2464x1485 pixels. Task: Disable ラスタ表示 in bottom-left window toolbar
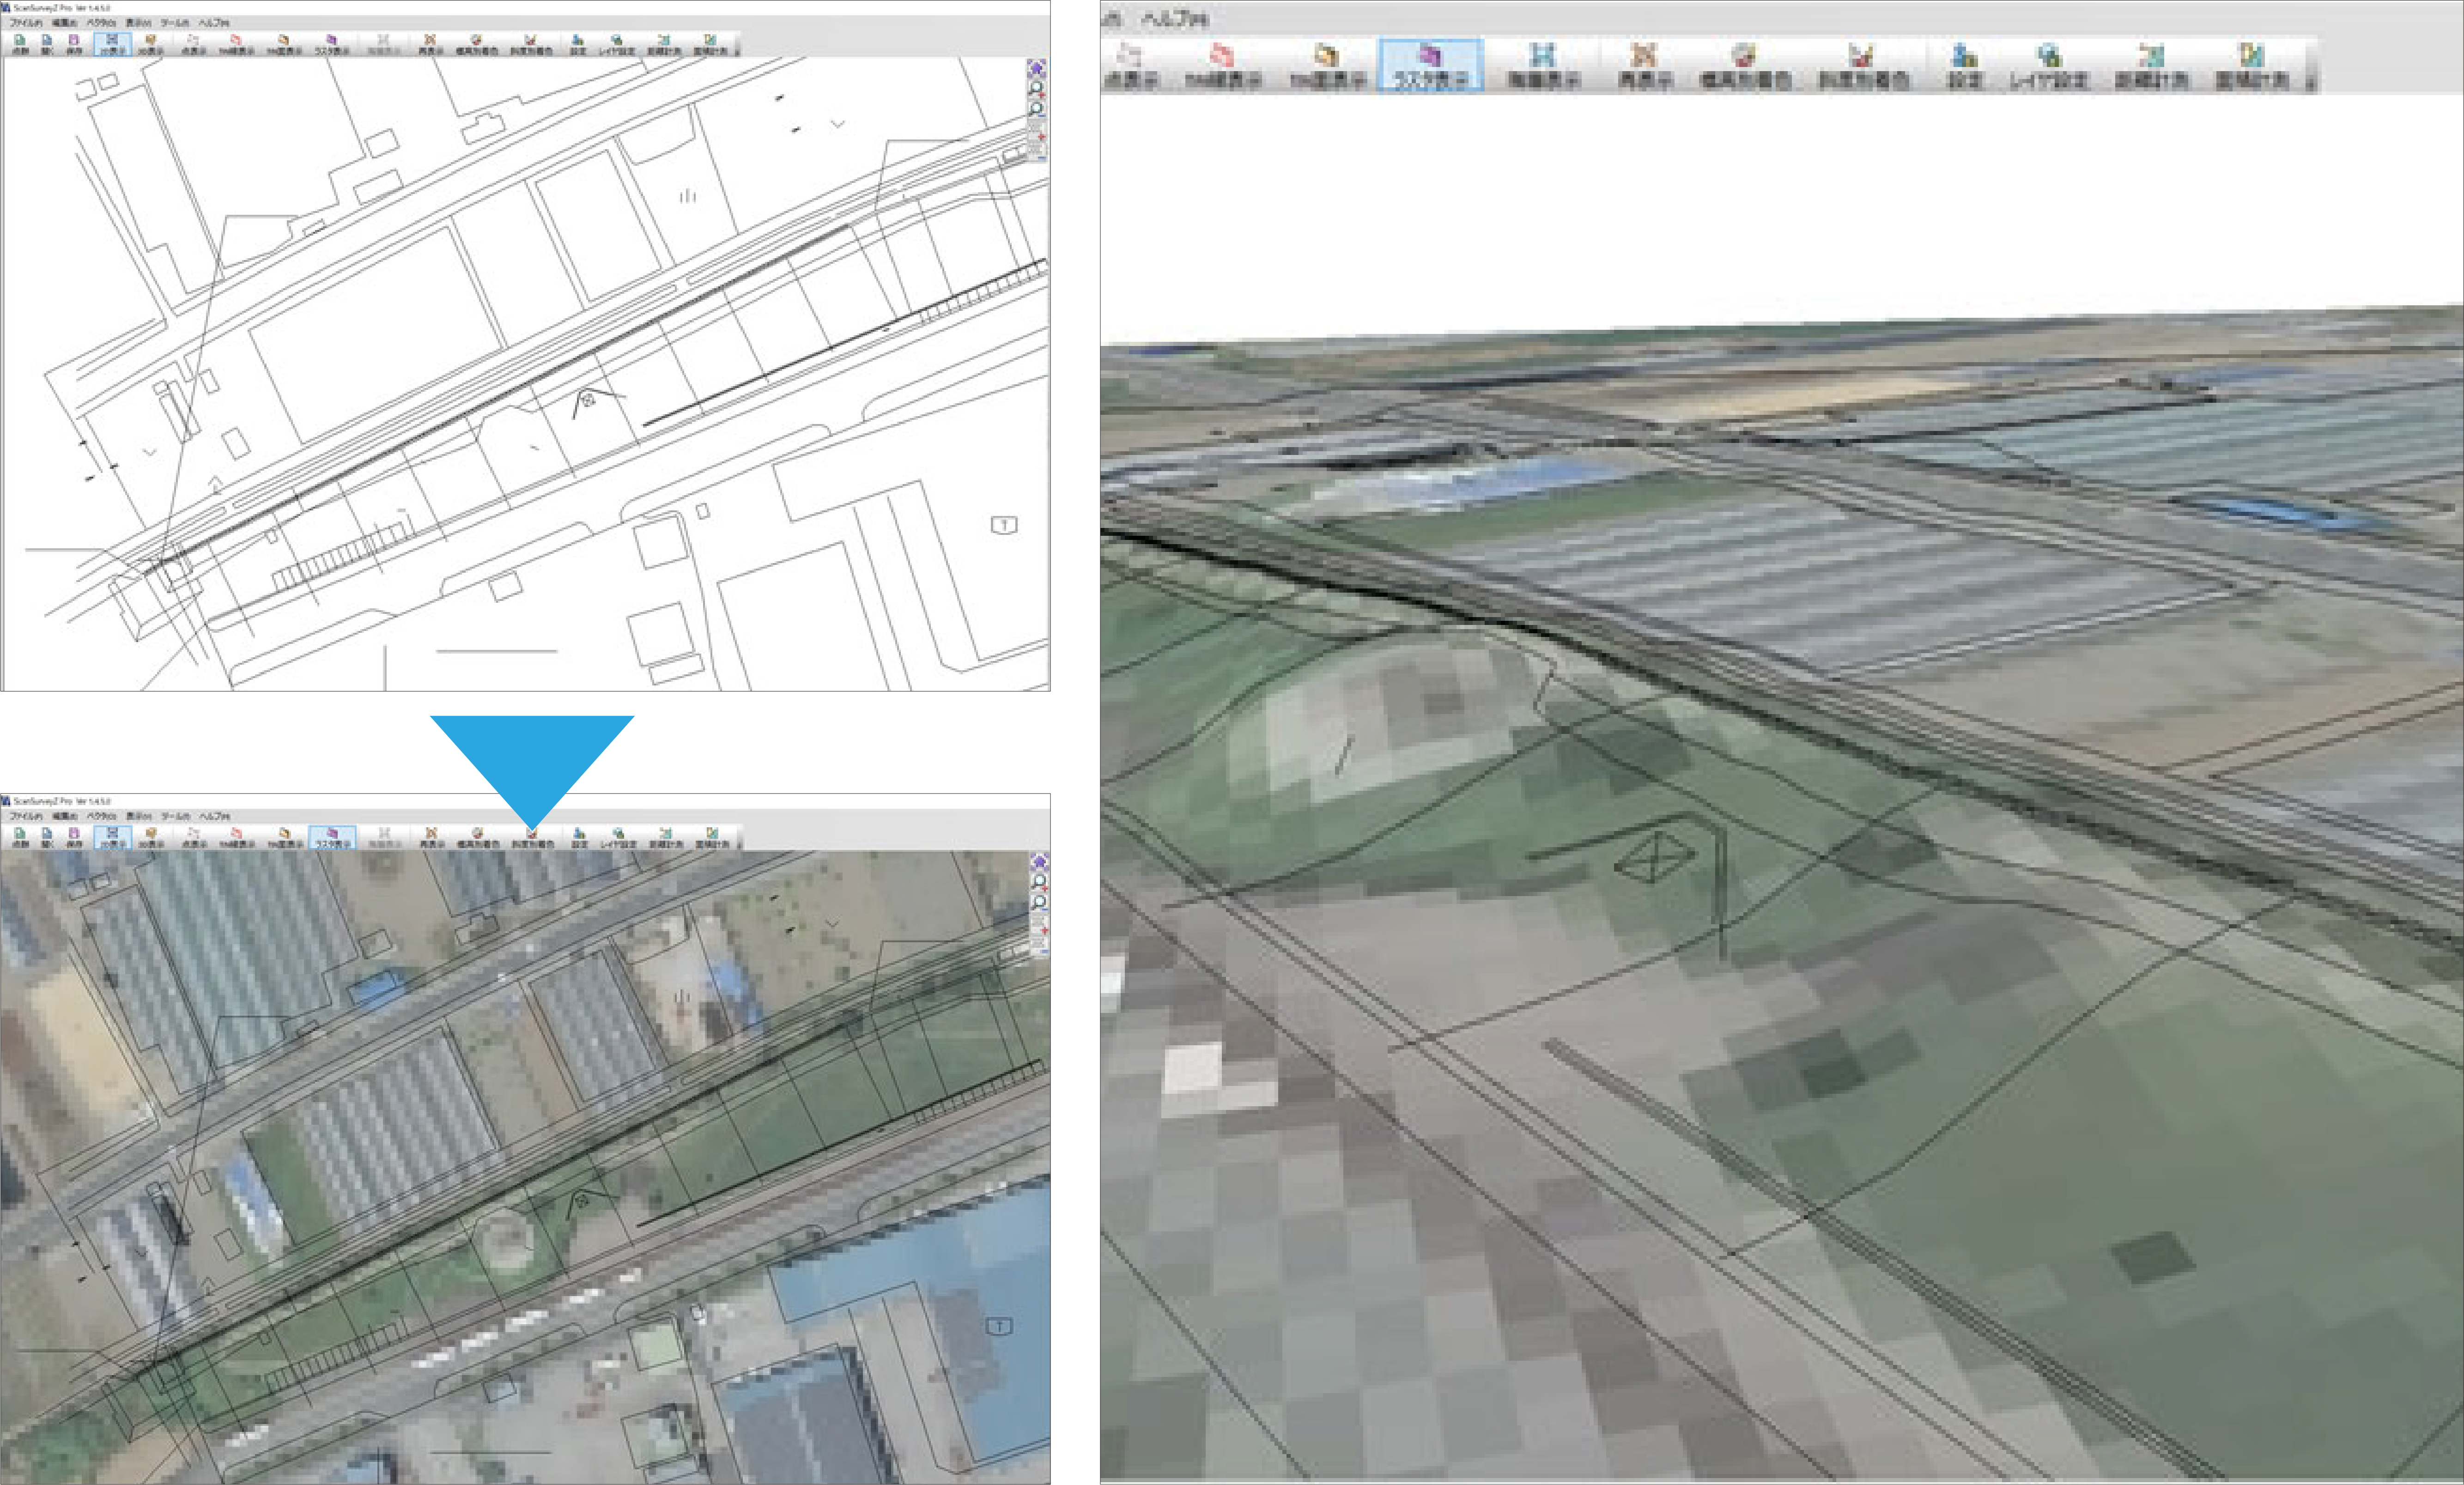(x=333, y=837)
